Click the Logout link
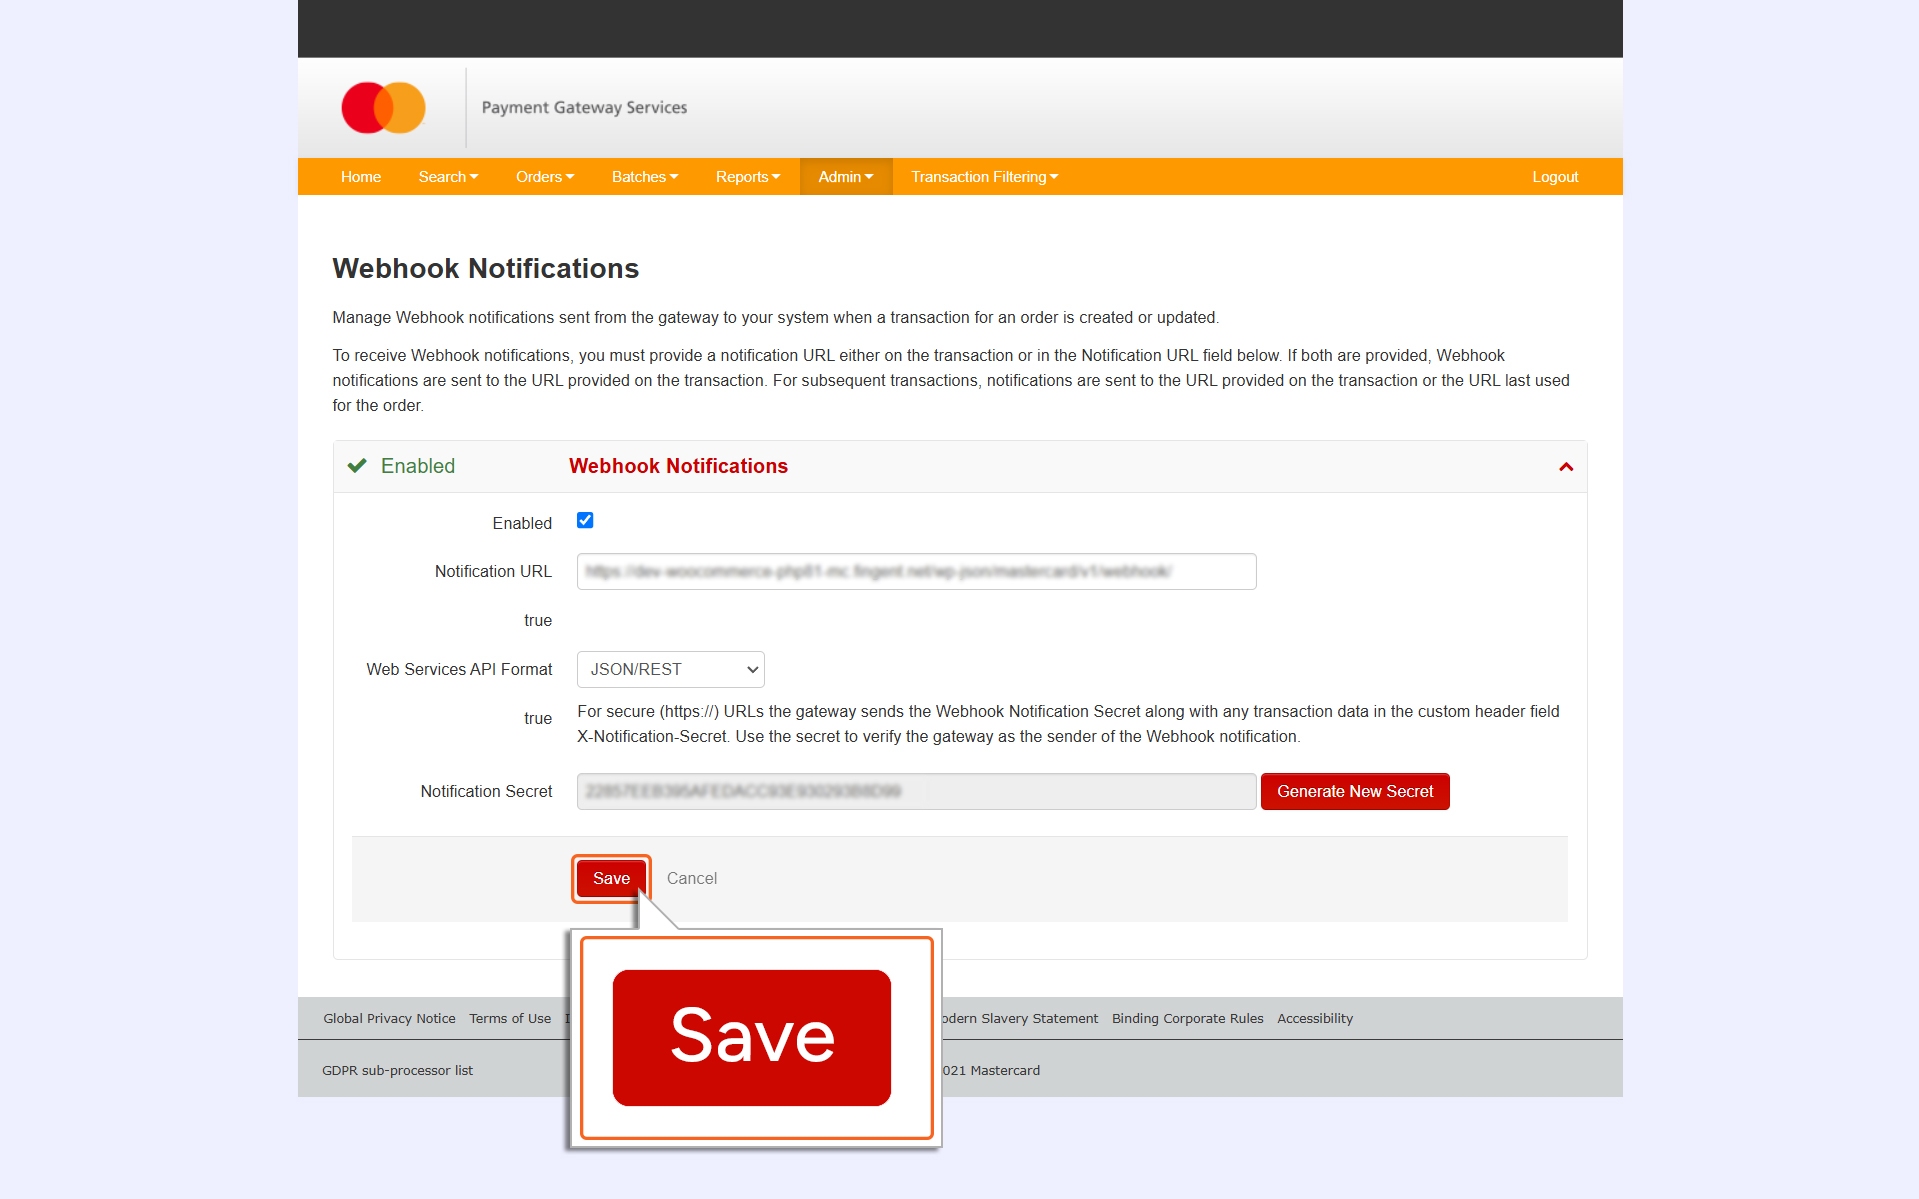The image size is (1919, 1199). (x=1555, y=177)
